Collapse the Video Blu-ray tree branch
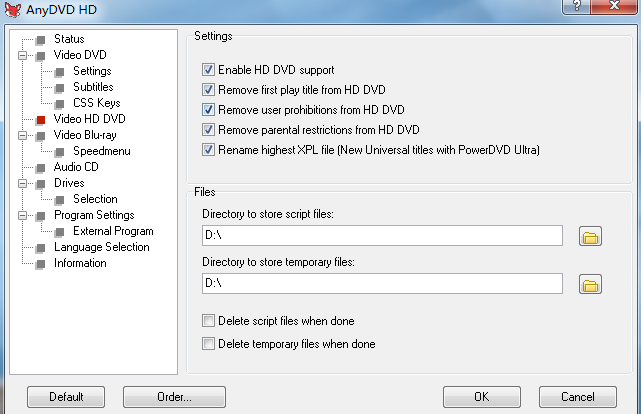 (x=22, y=135)
